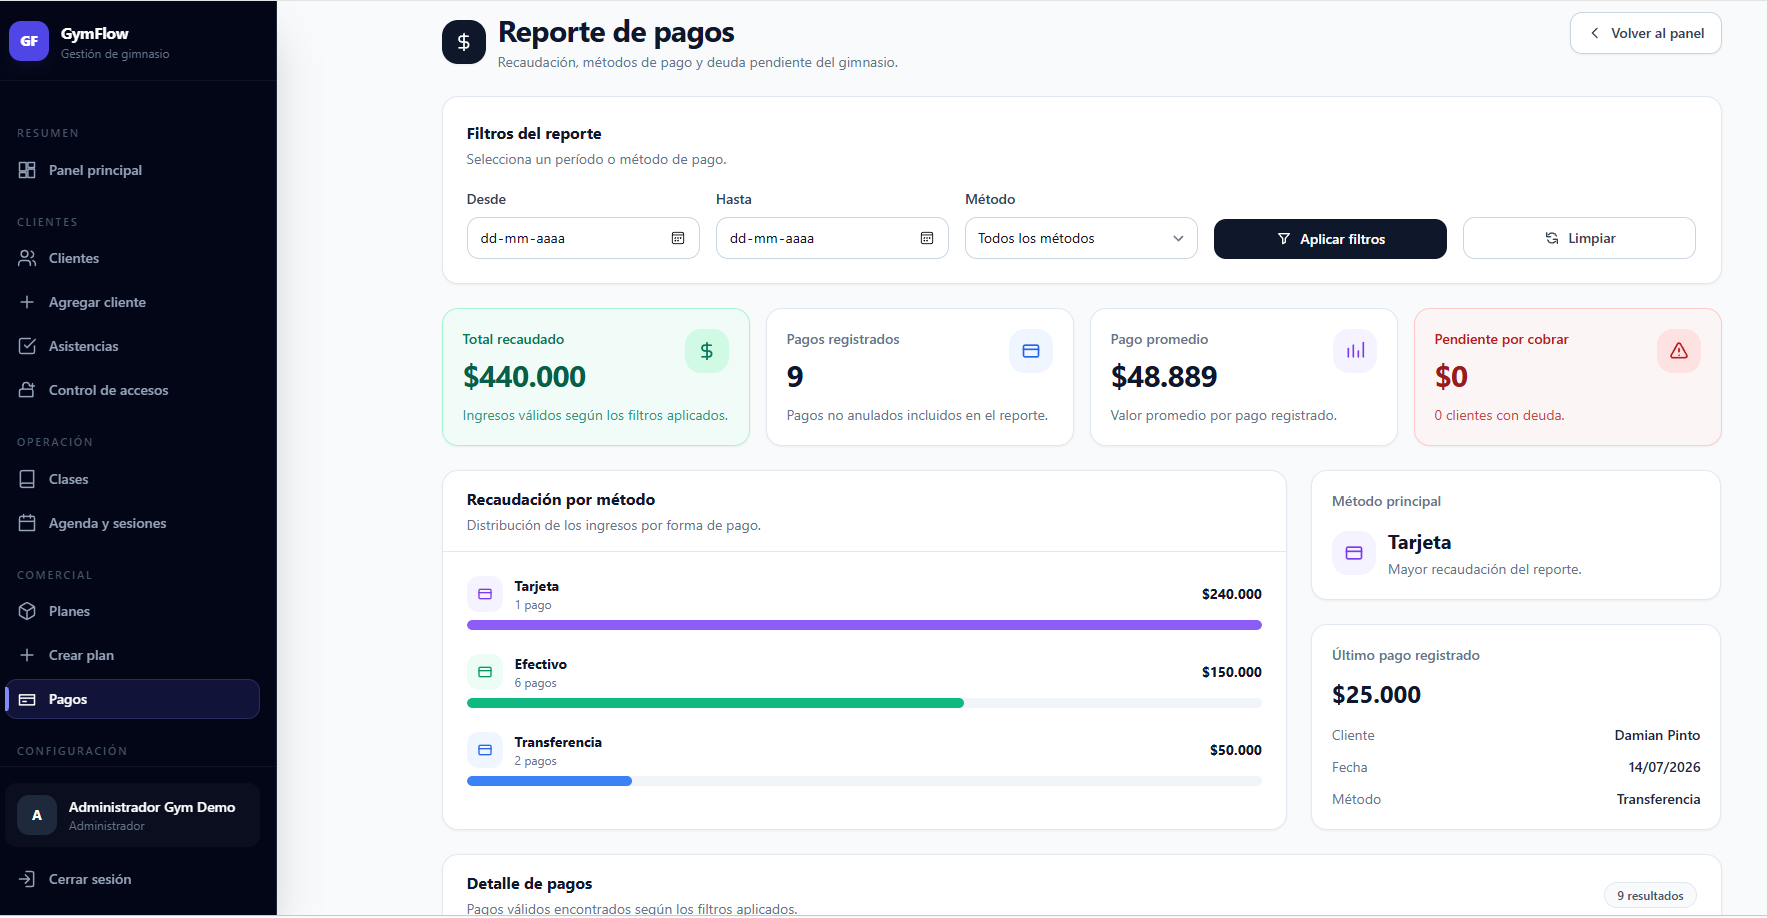The height and width of the screenshot is (918, 1767).
Task: Click the $440.000 total recaudado amount
Action: point(524,377)
